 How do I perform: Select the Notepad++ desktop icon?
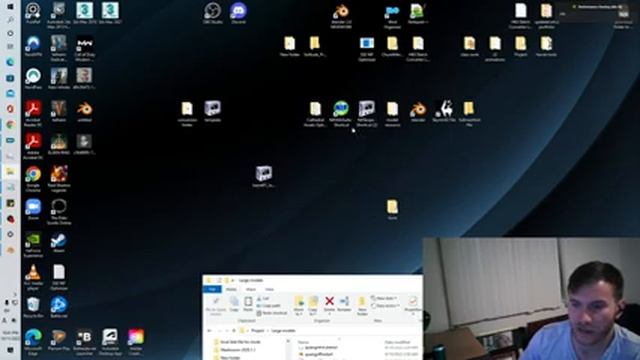tap(418, 13)
